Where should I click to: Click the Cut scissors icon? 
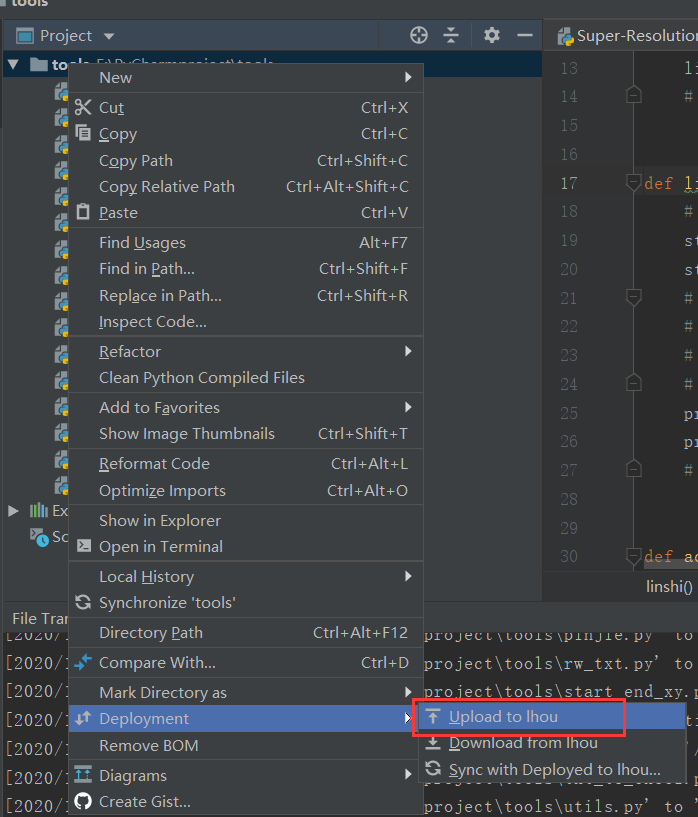(x=83, y=107)
